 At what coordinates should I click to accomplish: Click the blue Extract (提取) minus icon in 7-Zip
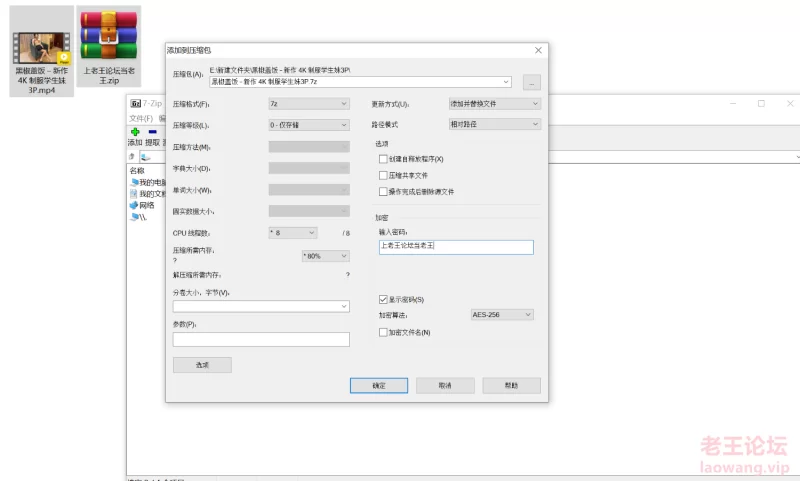point(153,132)
